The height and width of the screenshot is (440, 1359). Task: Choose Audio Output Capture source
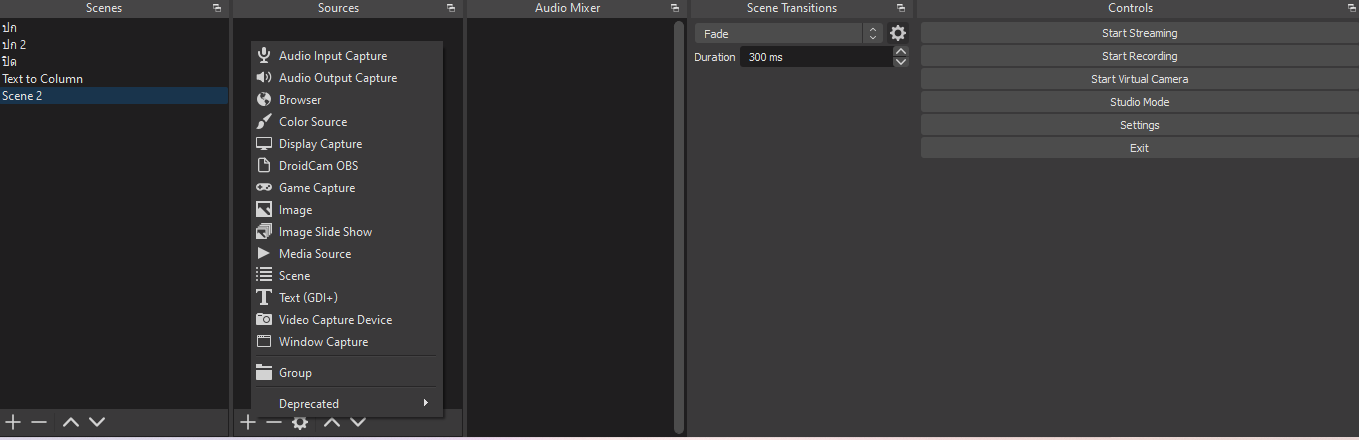point(346,78)
